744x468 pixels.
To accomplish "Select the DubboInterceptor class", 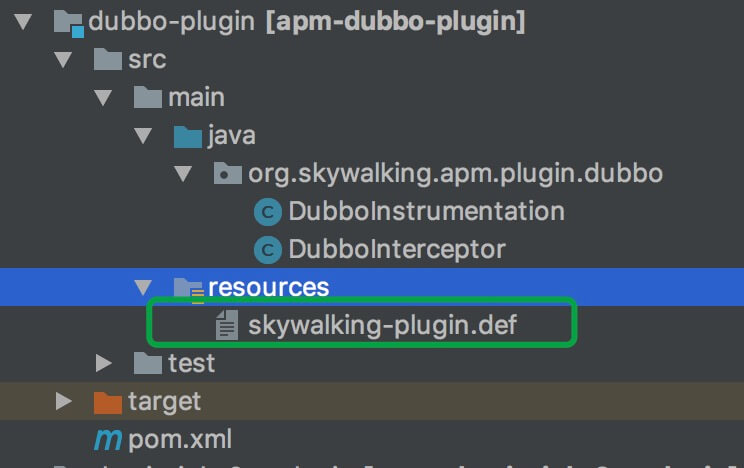I will [x=397, y=250].
